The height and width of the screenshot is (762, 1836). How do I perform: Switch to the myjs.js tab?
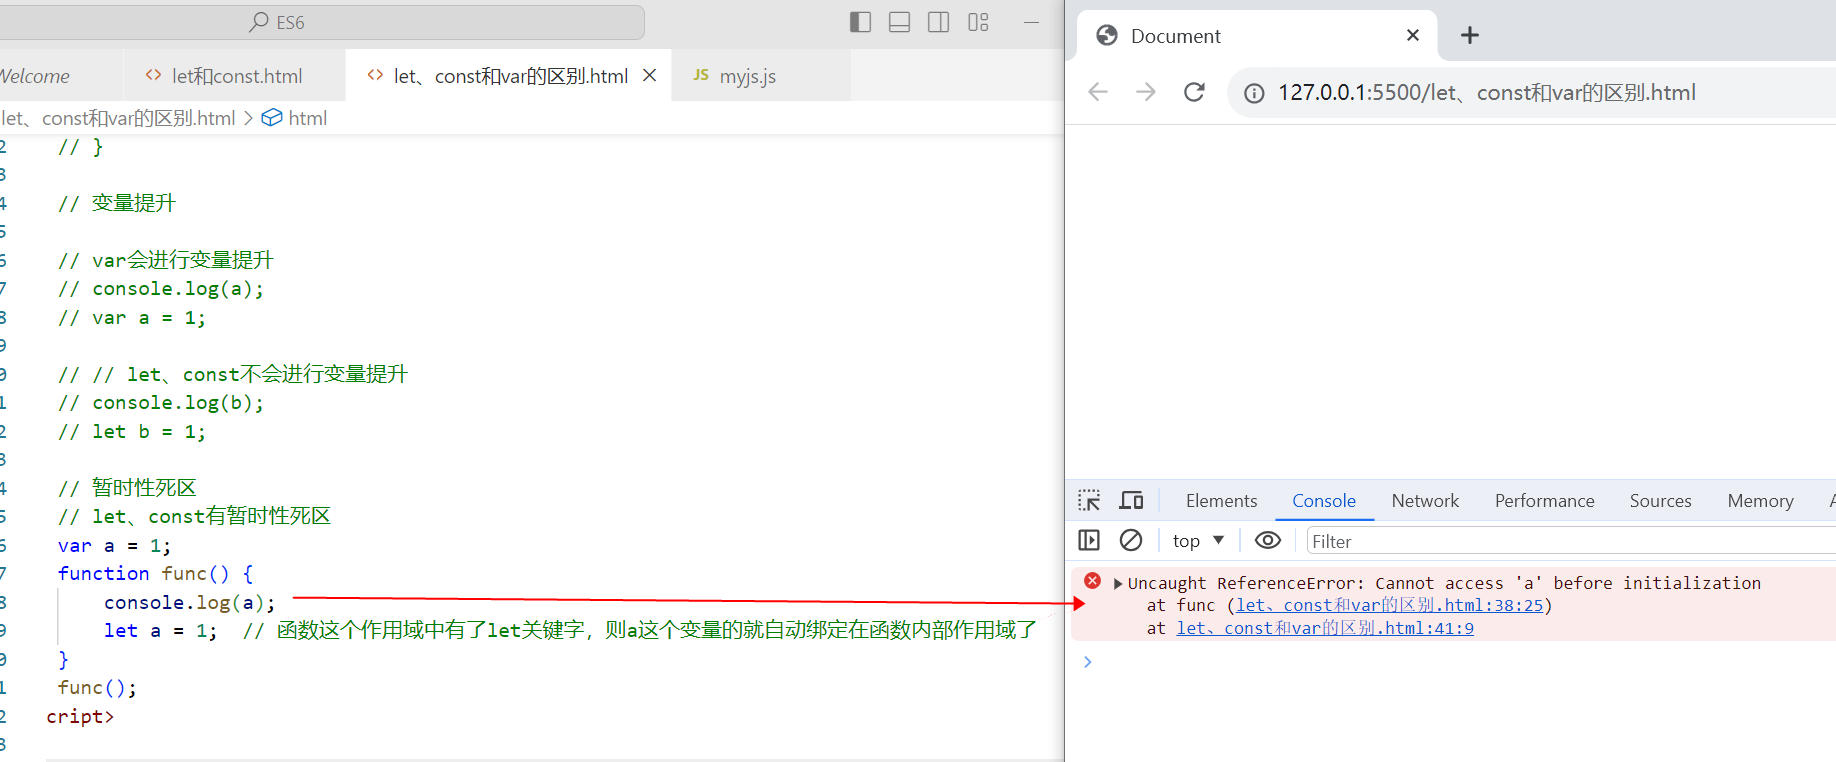747,76
